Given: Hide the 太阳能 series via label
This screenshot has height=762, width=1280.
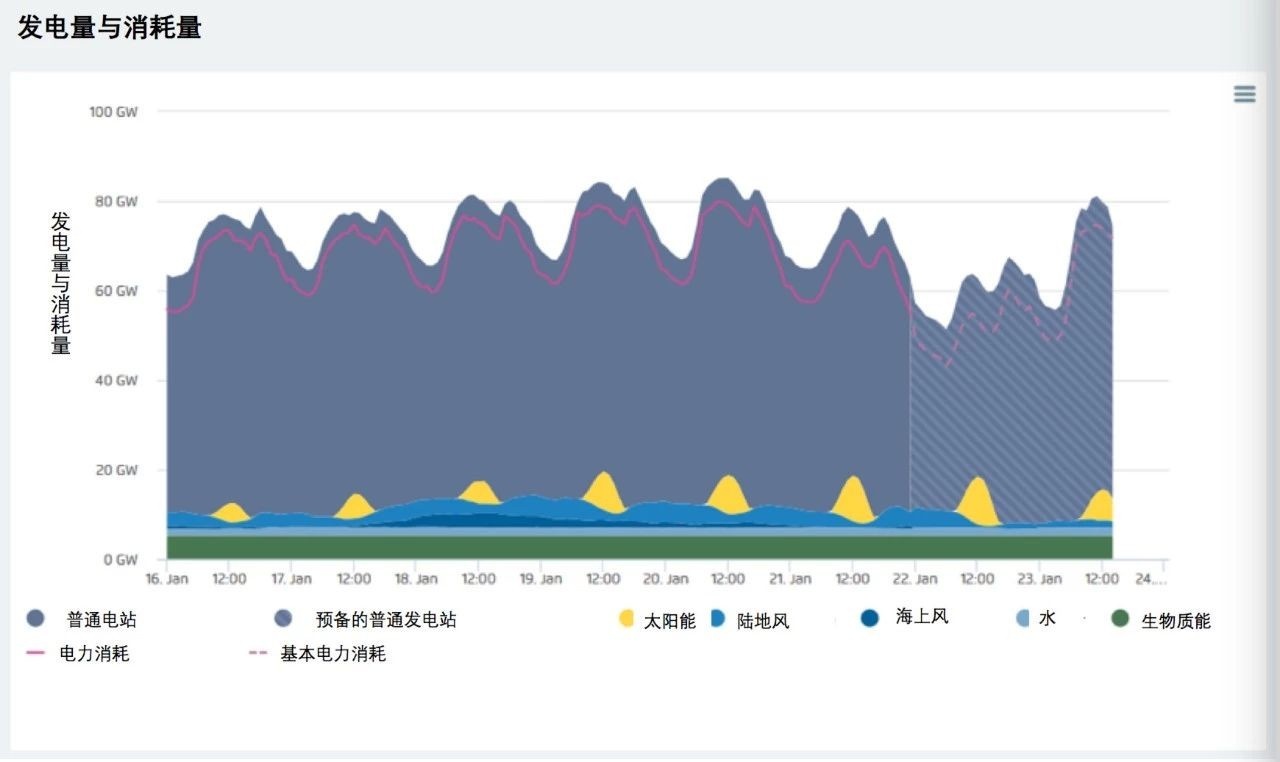Looking at the screenshot, I should tap(669, 621).
